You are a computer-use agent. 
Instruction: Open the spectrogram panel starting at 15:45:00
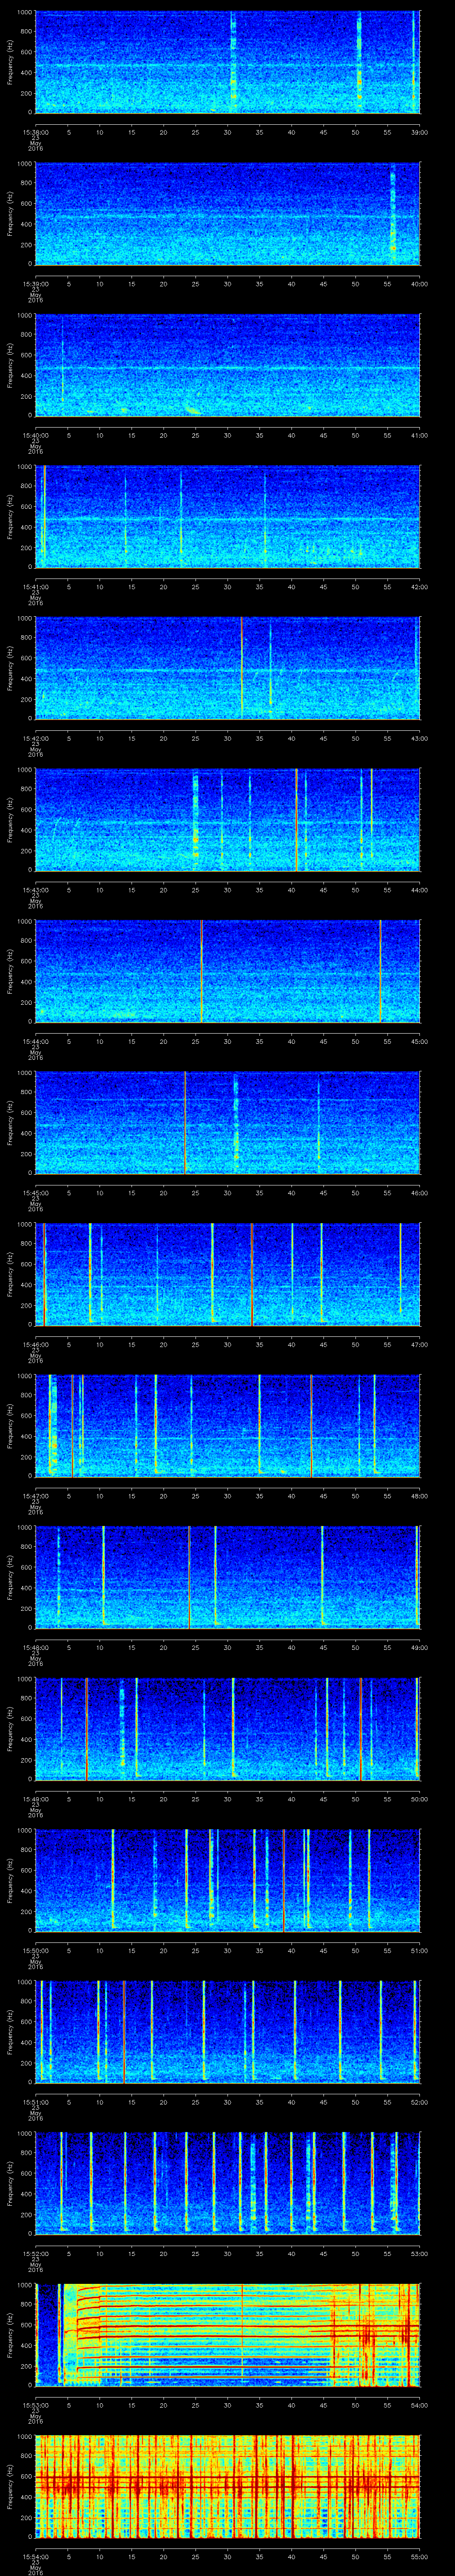click(x=227, y=1122)
